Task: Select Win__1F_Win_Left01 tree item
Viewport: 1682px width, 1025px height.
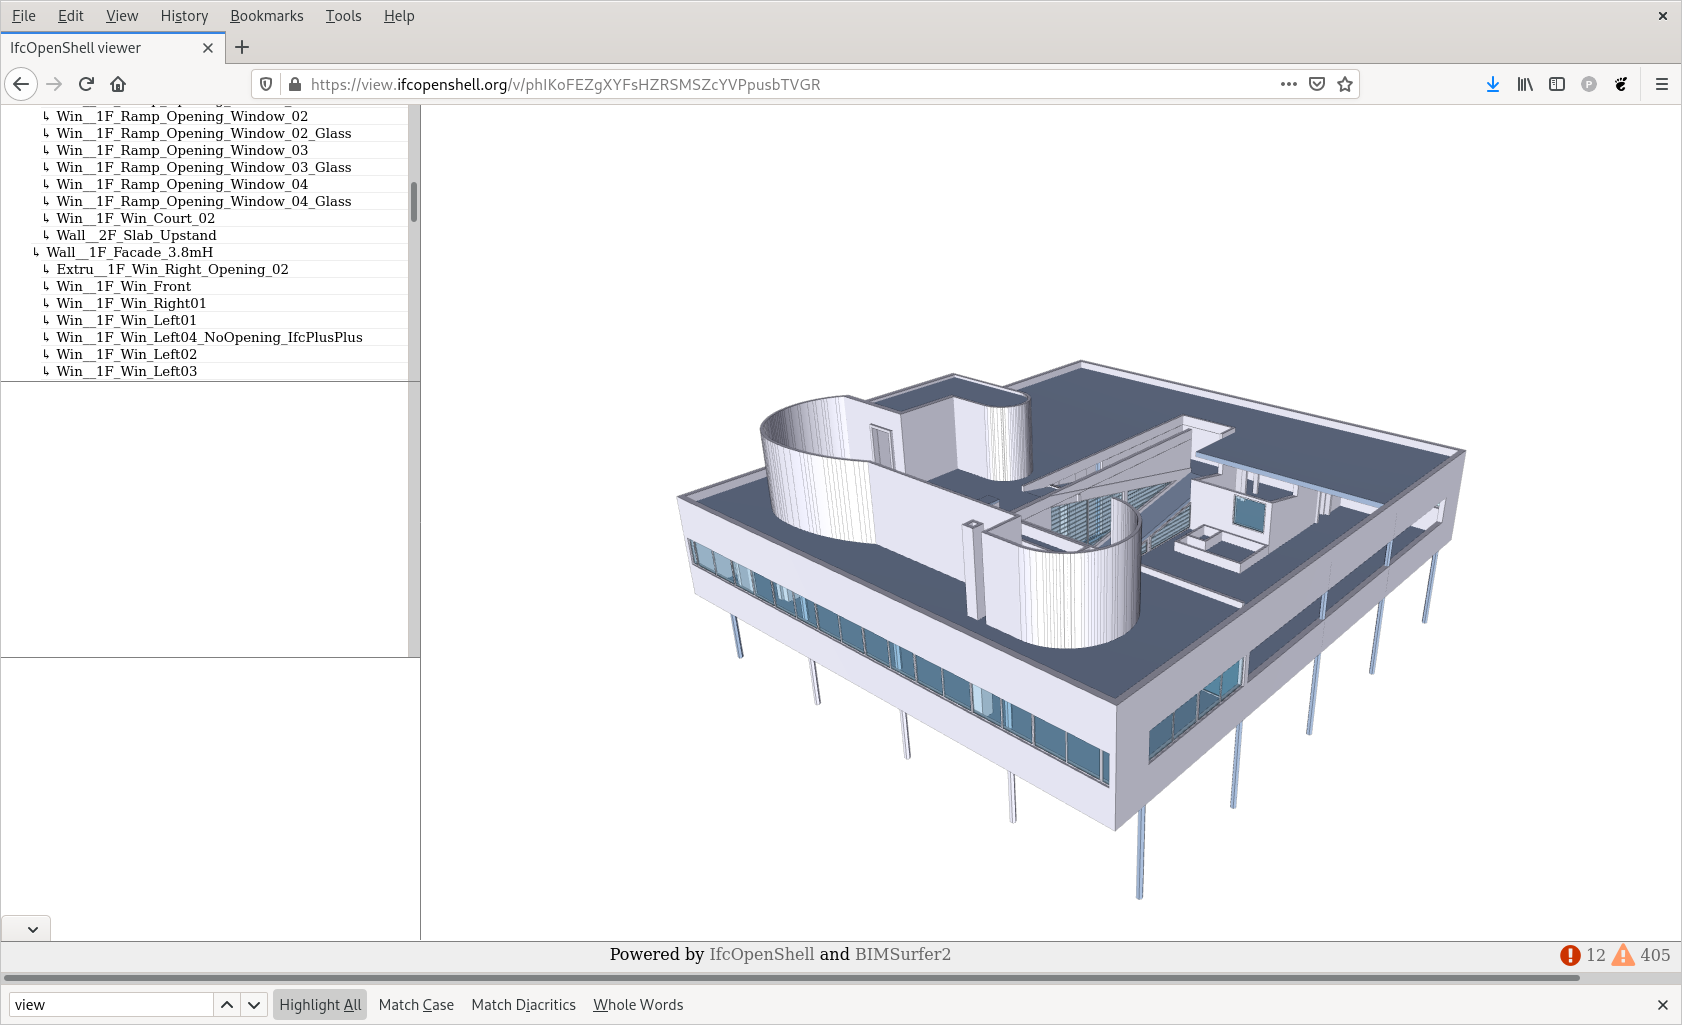Action: coord(126,320)
